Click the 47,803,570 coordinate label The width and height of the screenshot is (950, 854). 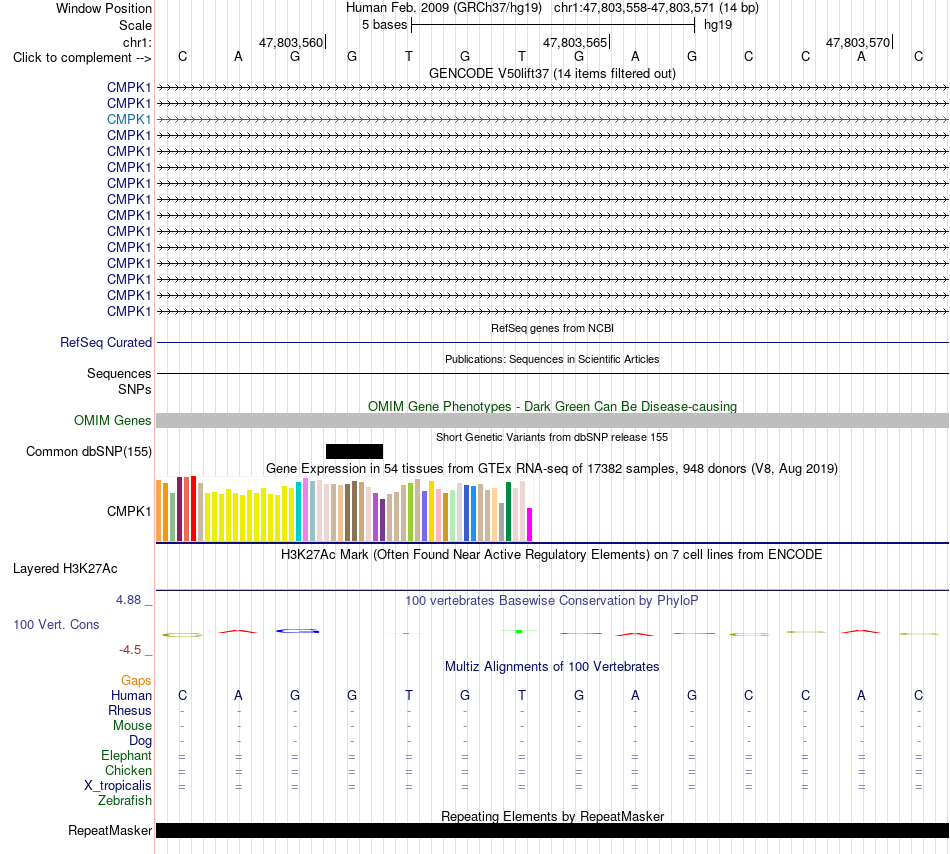tap(858, 42)
